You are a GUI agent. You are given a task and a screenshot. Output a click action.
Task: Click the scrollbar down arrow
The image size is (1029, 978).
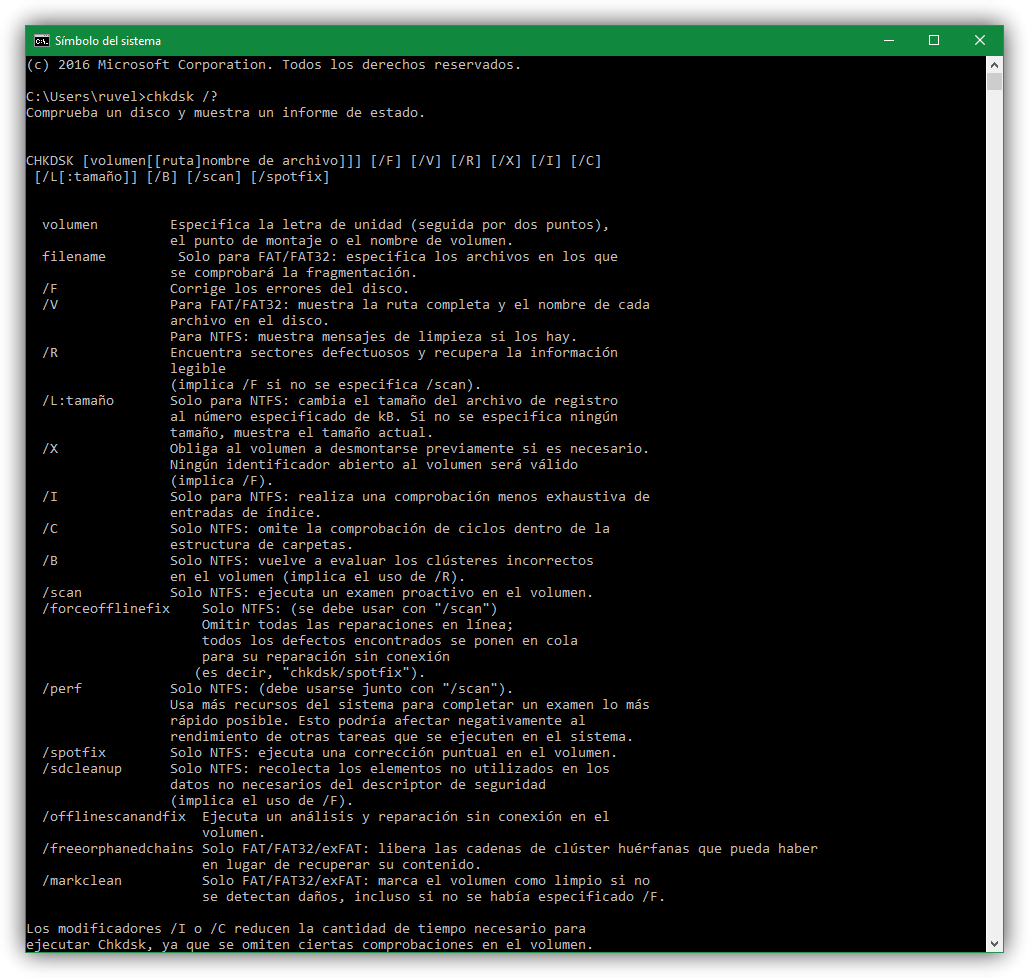[x=994, y=943]
